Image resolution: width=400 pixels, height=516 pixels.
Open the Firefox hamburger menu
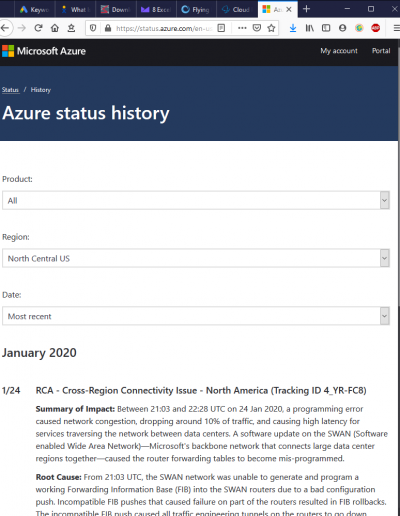click(x=396, y=28)
